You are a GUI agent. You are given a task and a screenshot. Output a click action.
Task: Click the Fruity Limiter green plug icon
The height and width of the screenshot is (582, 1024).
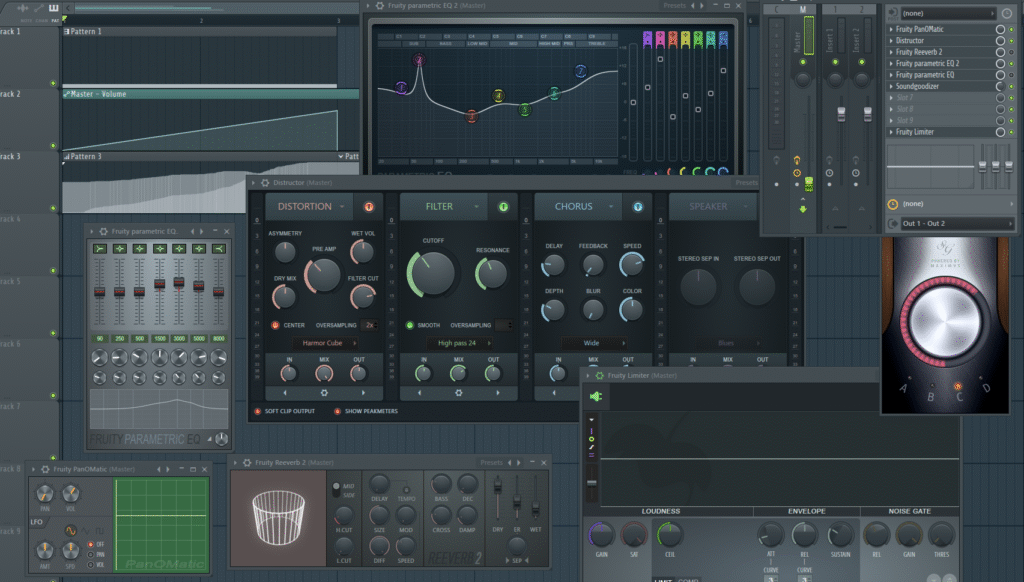pyautogui.click(x=596, y=397)
